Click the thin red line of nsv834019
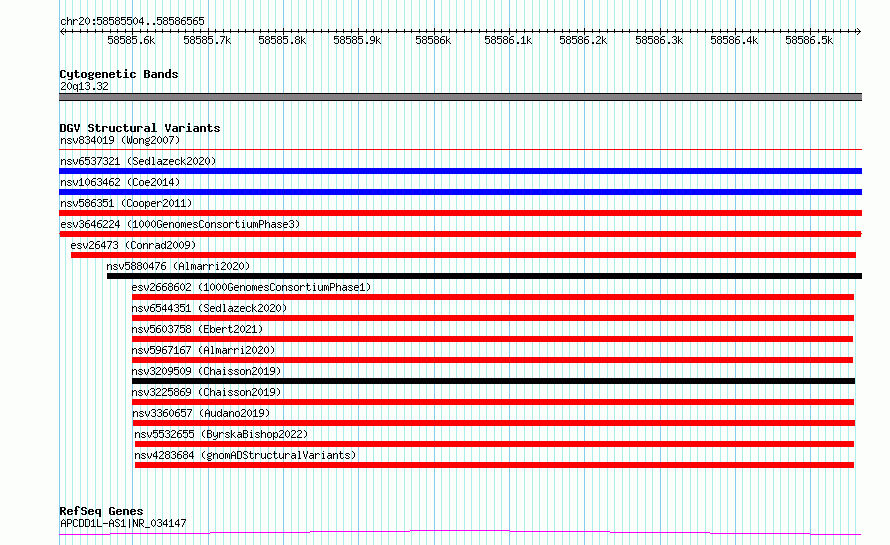Image resolution: width=890 pixels, height=545 pixels. point(460,149)
